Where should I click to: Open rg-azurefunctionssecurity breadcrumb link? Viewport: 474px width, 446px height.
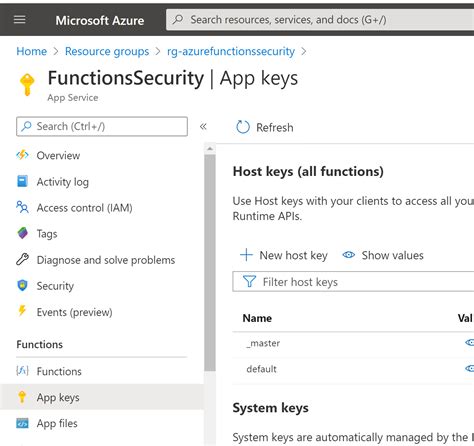coord(231,51)
